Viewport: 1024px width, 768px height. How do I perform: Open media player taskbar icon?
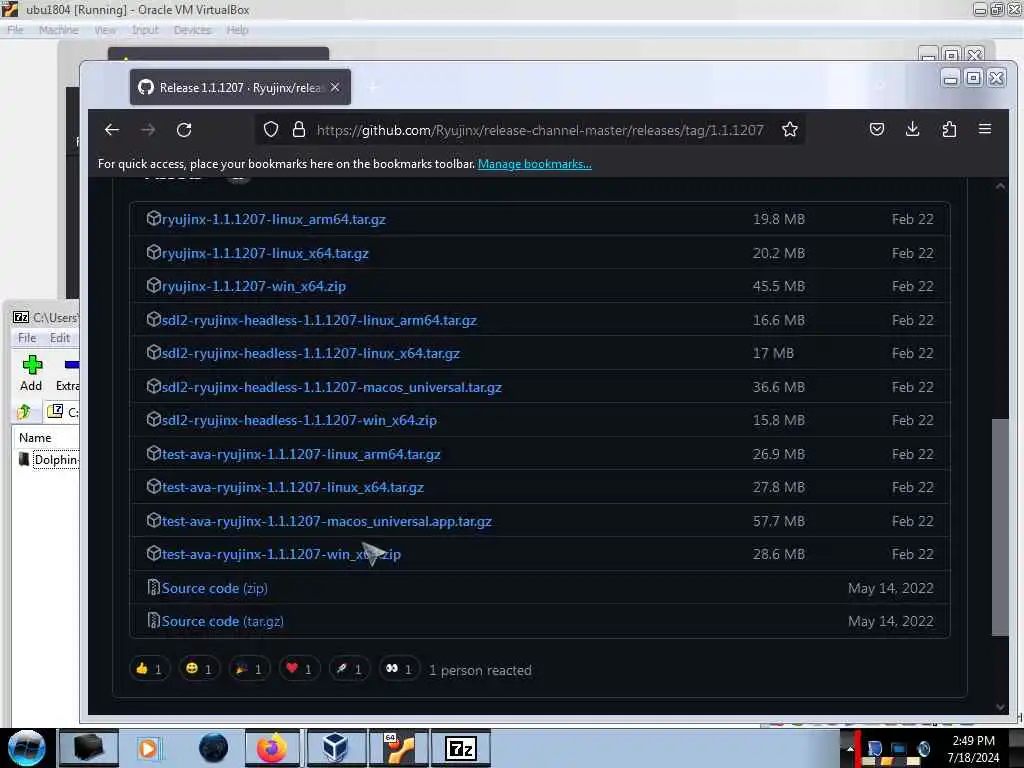click(148, 748)
